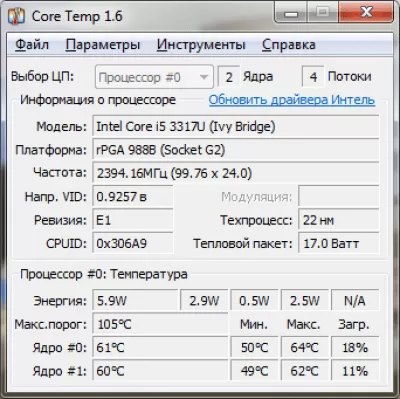Click the Загр. column header
400x399 pixels.
pos(354,325)
